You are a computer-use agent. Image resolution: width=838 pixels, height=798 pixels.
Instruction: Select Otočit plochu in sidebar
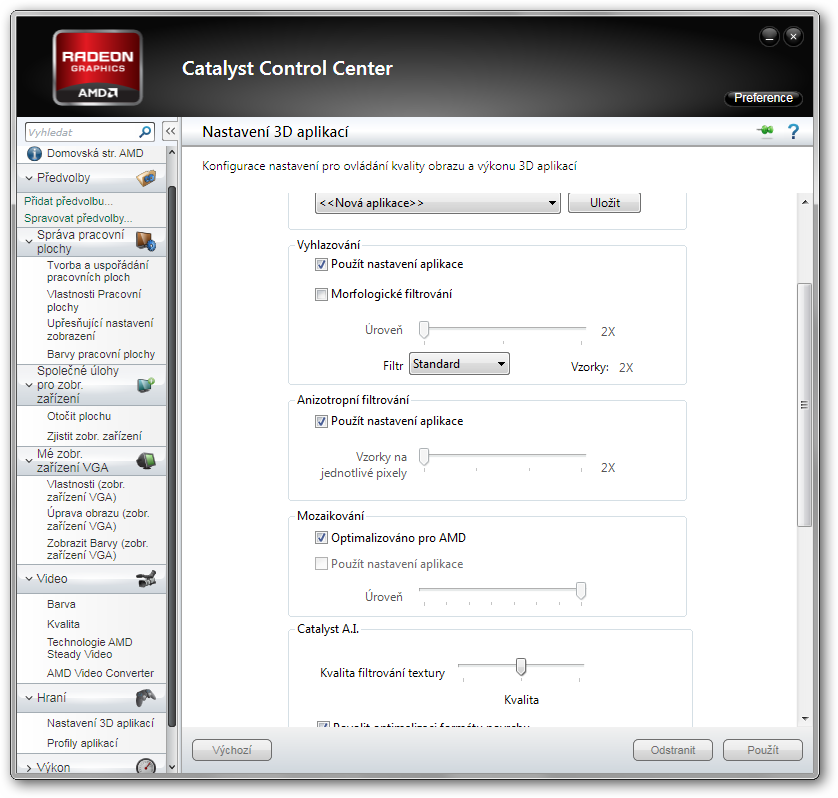tap(79, 416)
